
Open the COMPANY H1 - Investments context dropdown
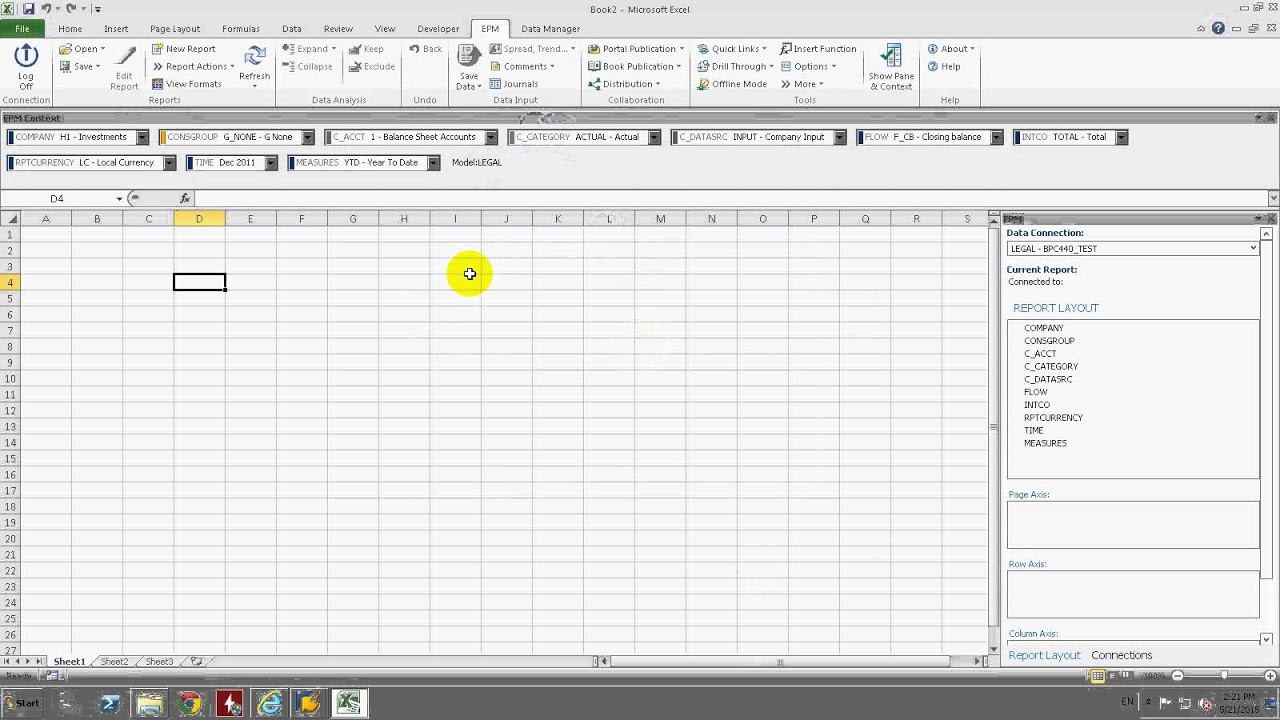142,137
